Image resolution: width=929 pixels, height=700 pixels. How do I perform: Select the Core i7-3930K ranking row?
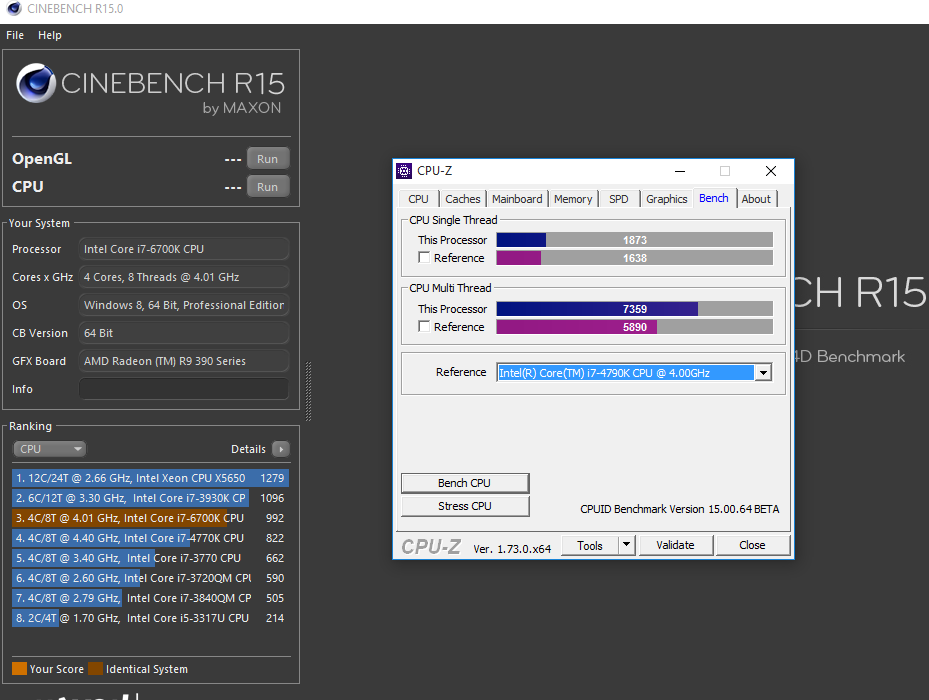tap(150, 498)
